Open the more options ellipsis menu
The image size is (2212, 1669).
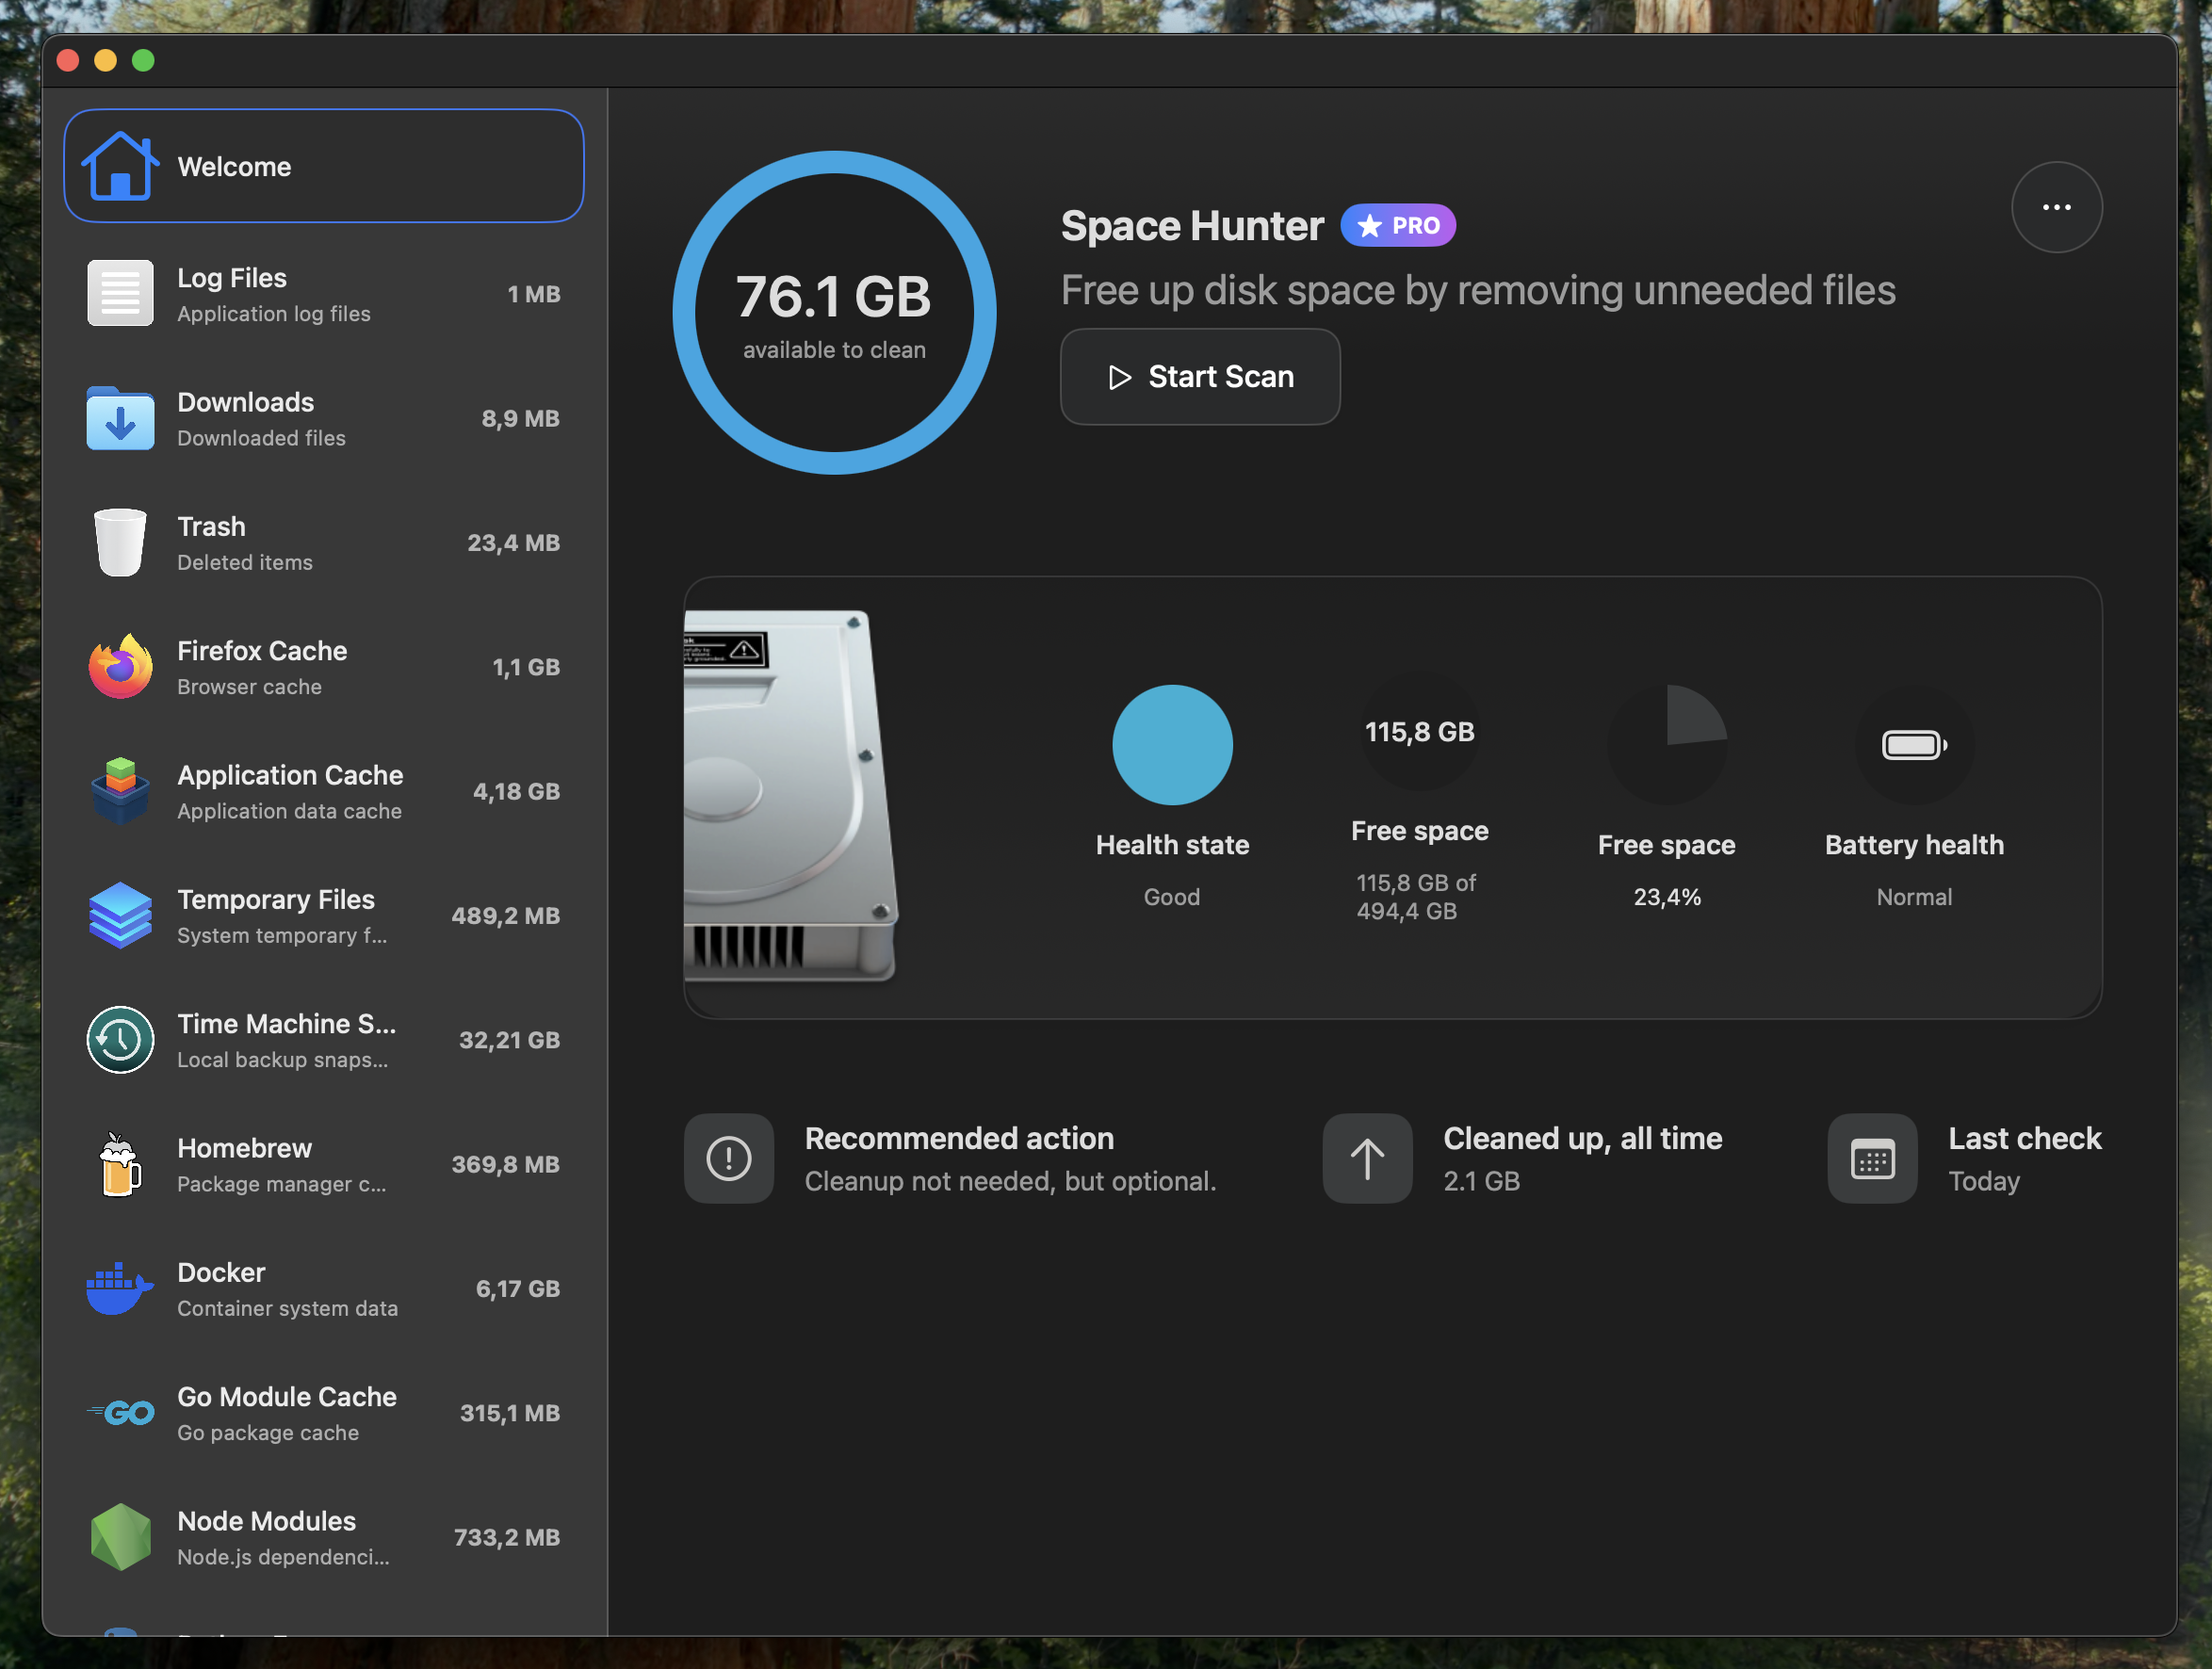2057,207
